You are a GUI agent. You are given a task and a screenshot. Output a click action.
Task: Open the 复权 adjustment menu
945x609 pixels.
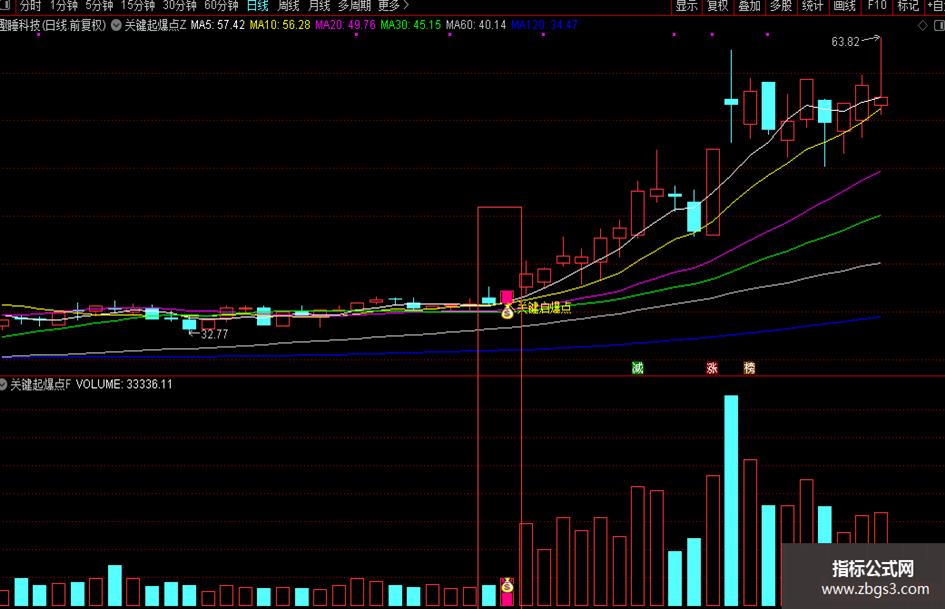(717, 6)
